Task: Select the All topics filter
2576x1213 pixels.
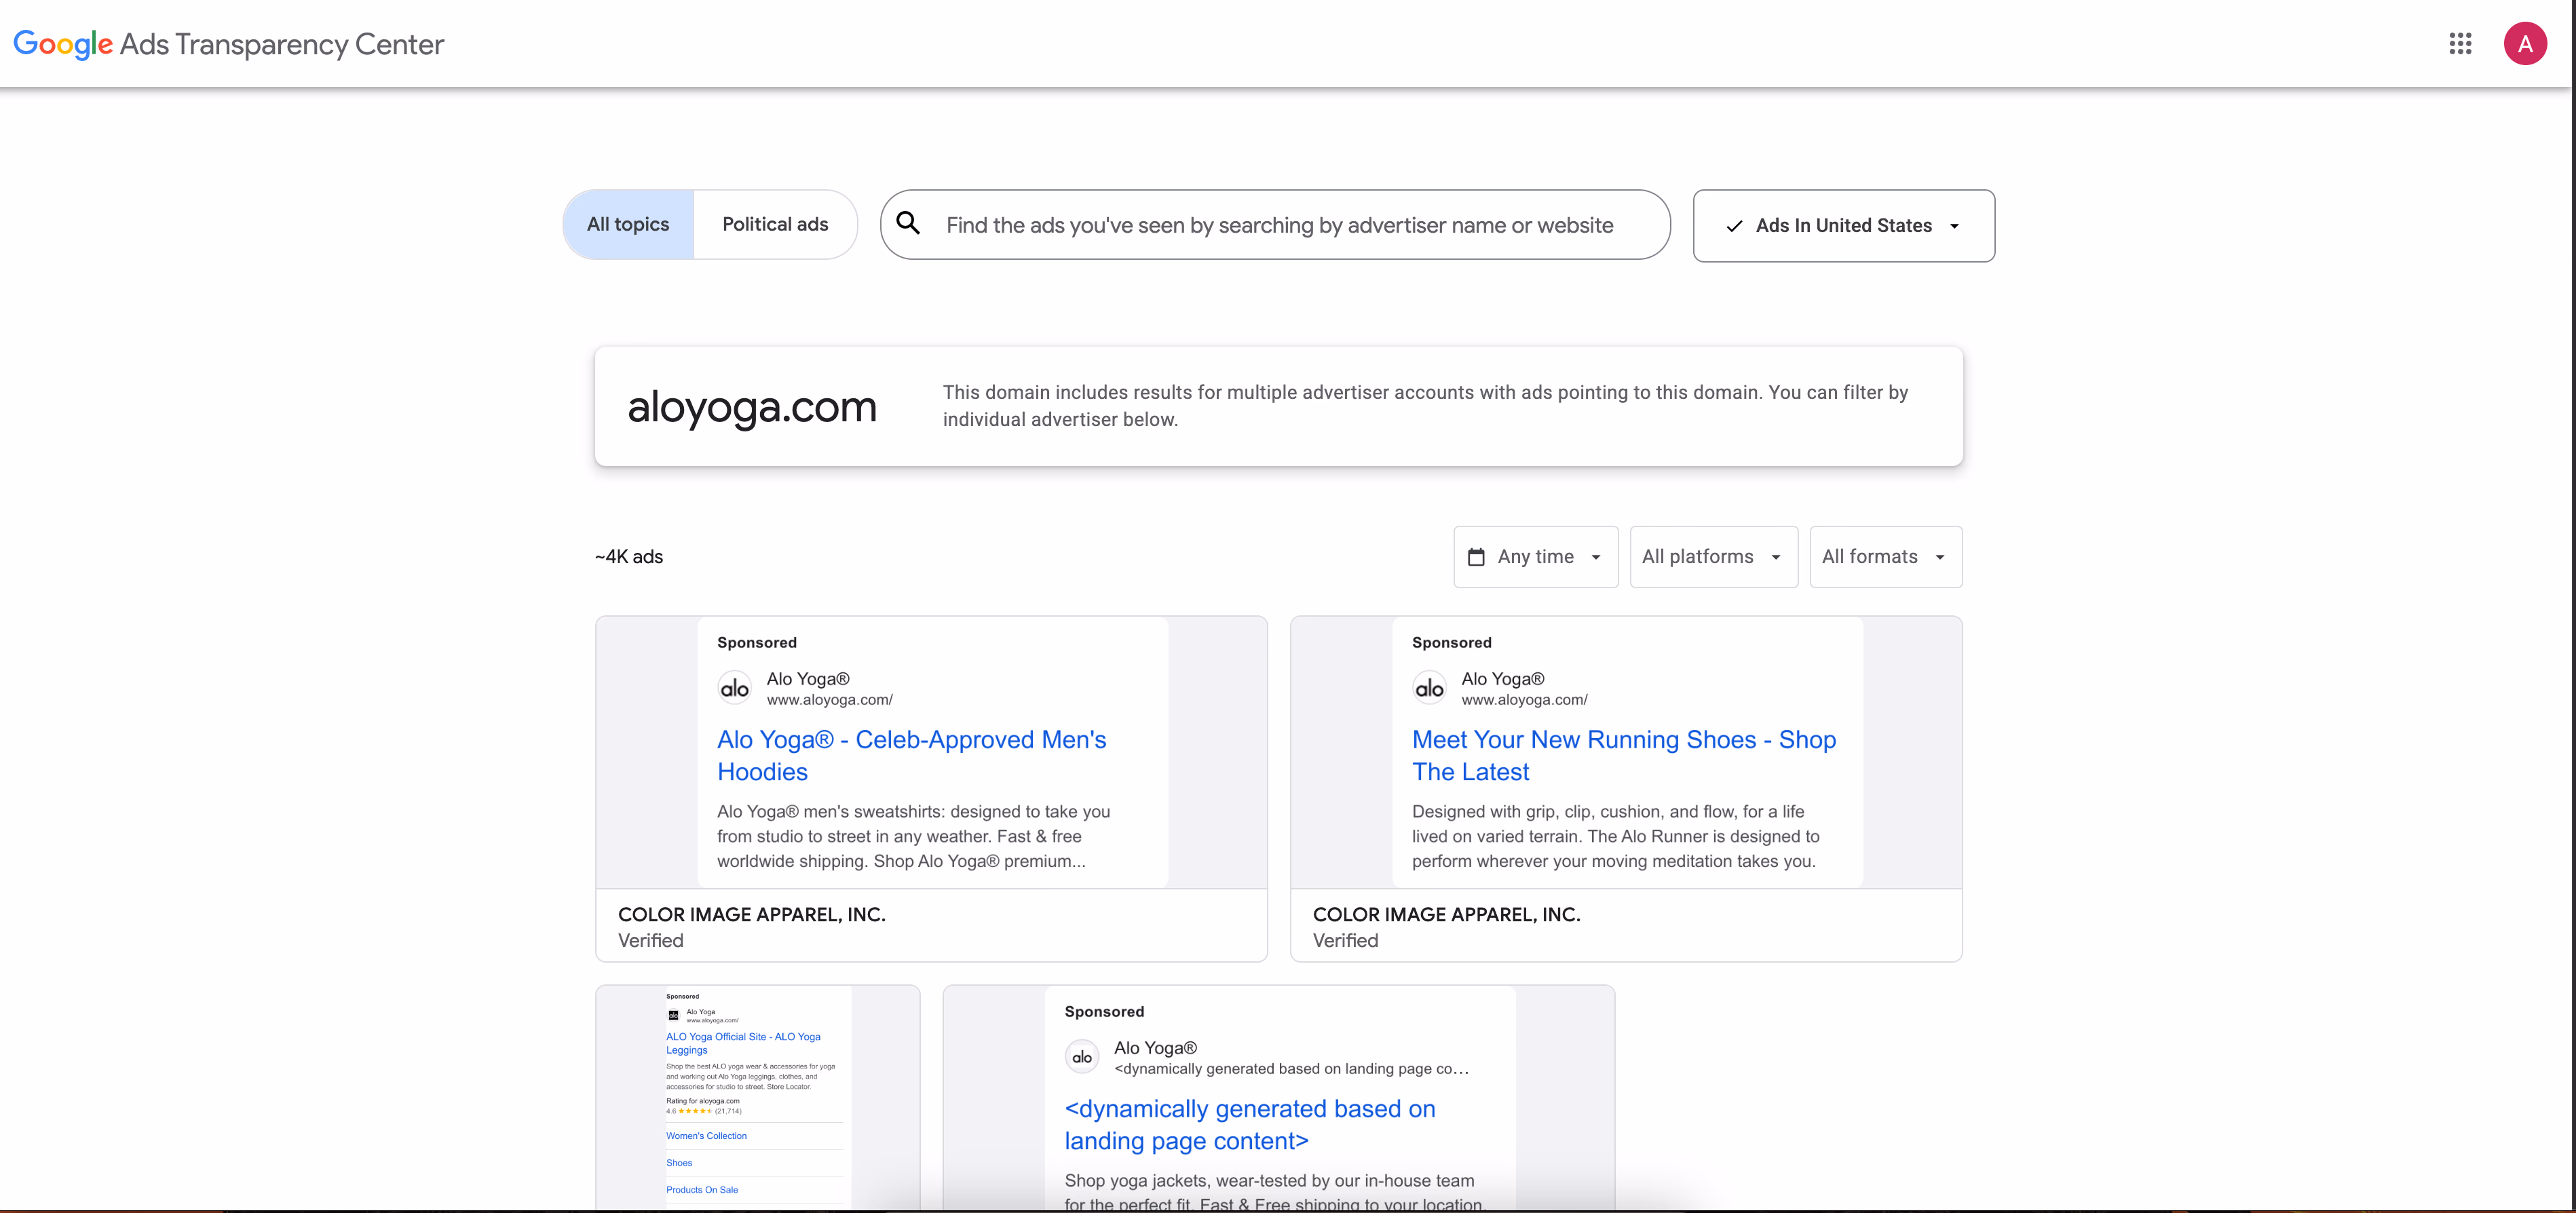Action: tap(627, 224)
